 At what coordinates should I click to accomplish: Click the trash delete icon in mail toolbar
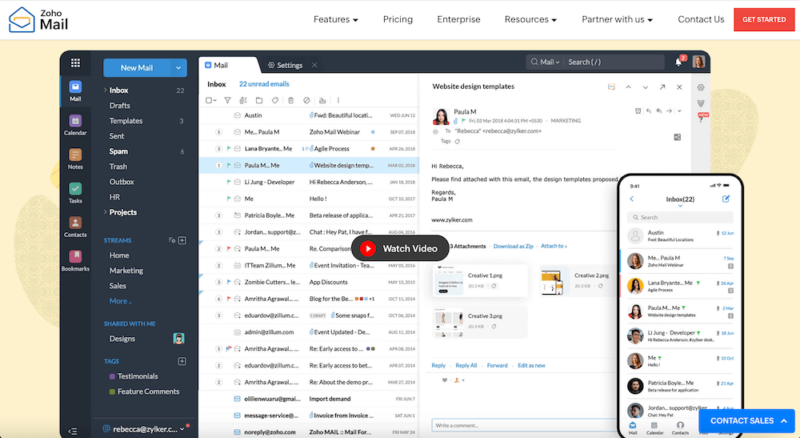click(x=291, y=100)
